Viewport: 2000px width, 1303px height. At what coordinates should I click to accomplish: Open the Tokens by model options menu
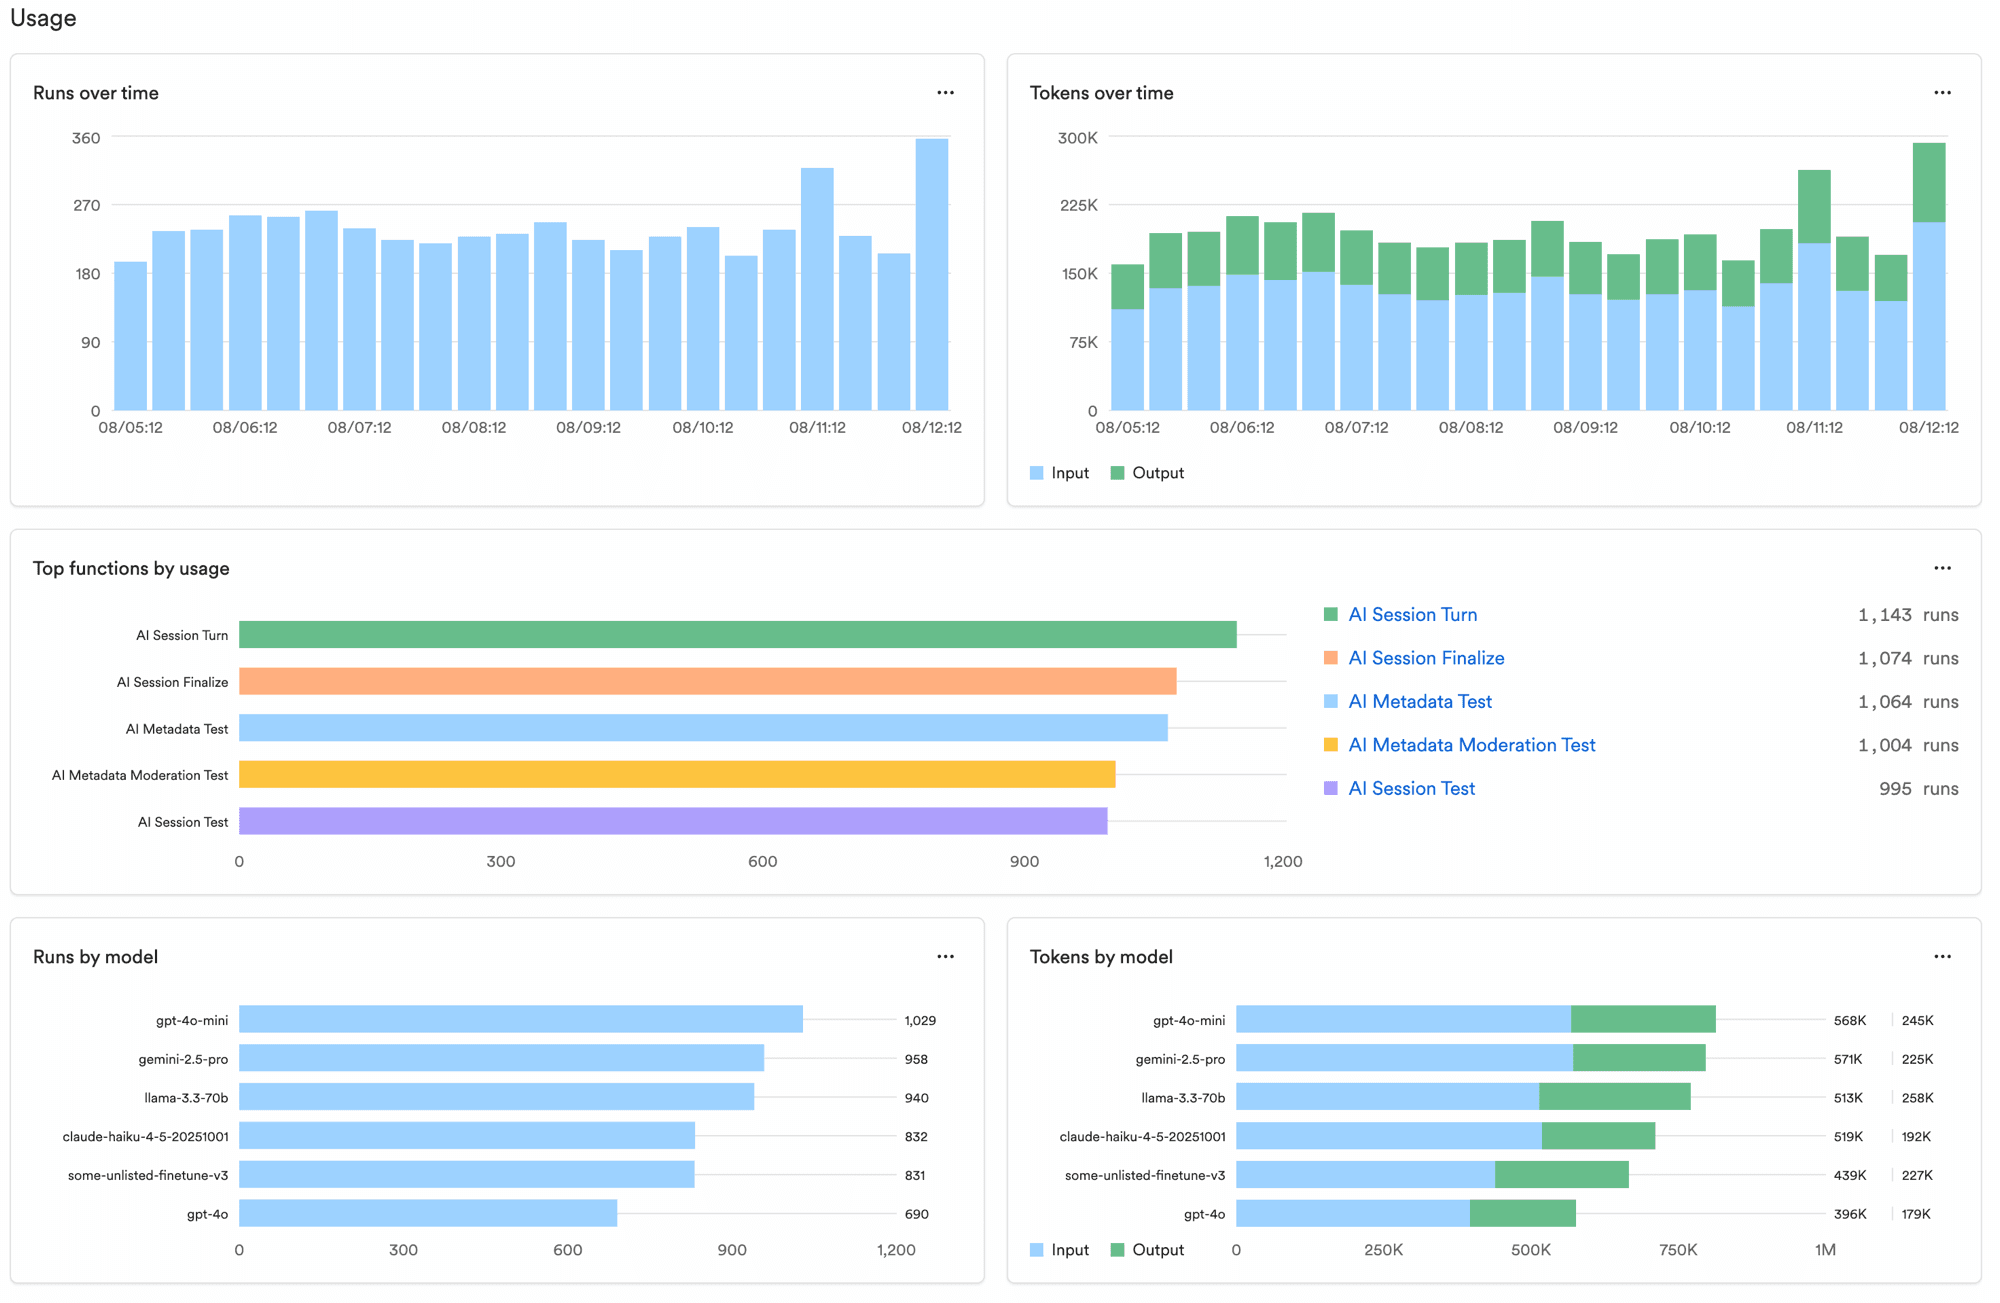click(x=1942, y=957)
